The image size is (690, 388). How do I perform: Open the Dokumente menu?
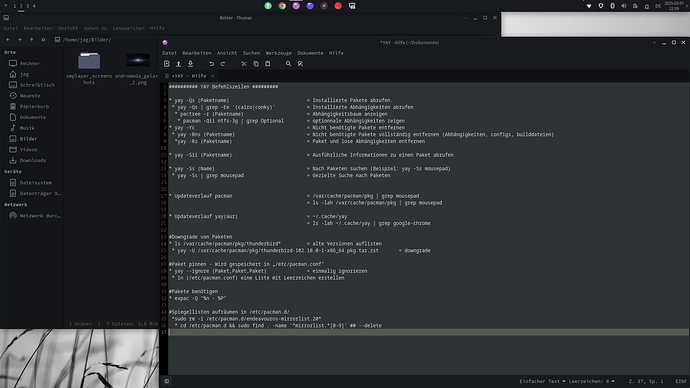tap(310, 53)
